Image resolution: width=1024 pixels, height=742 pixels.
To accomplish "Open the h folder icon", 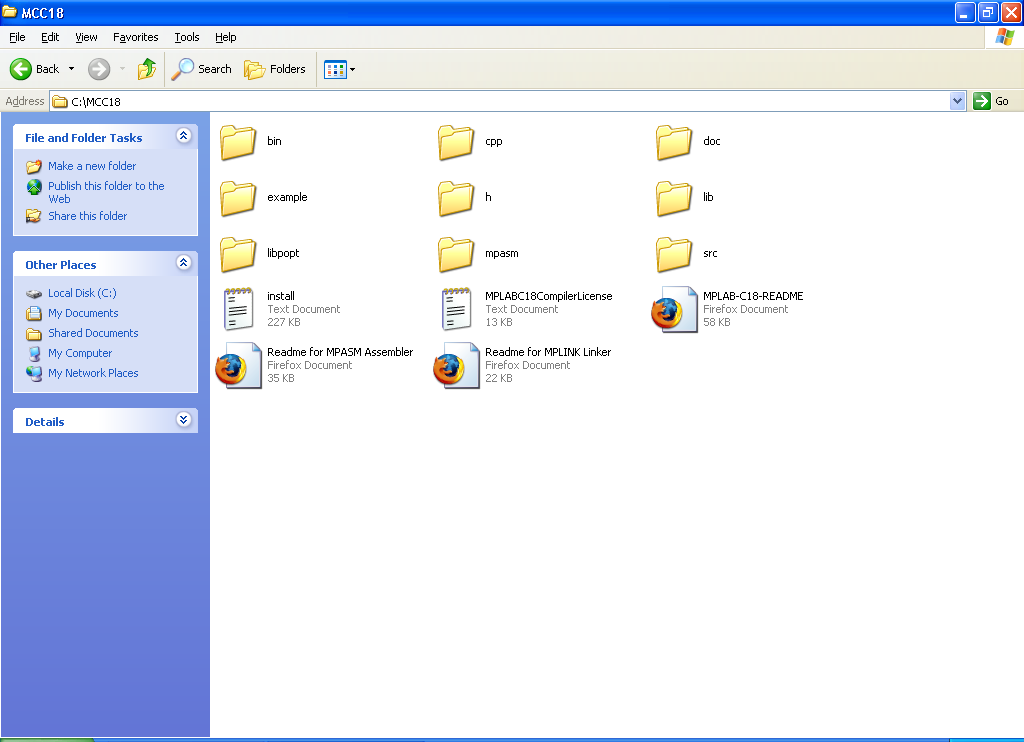I will pos(456,198).
